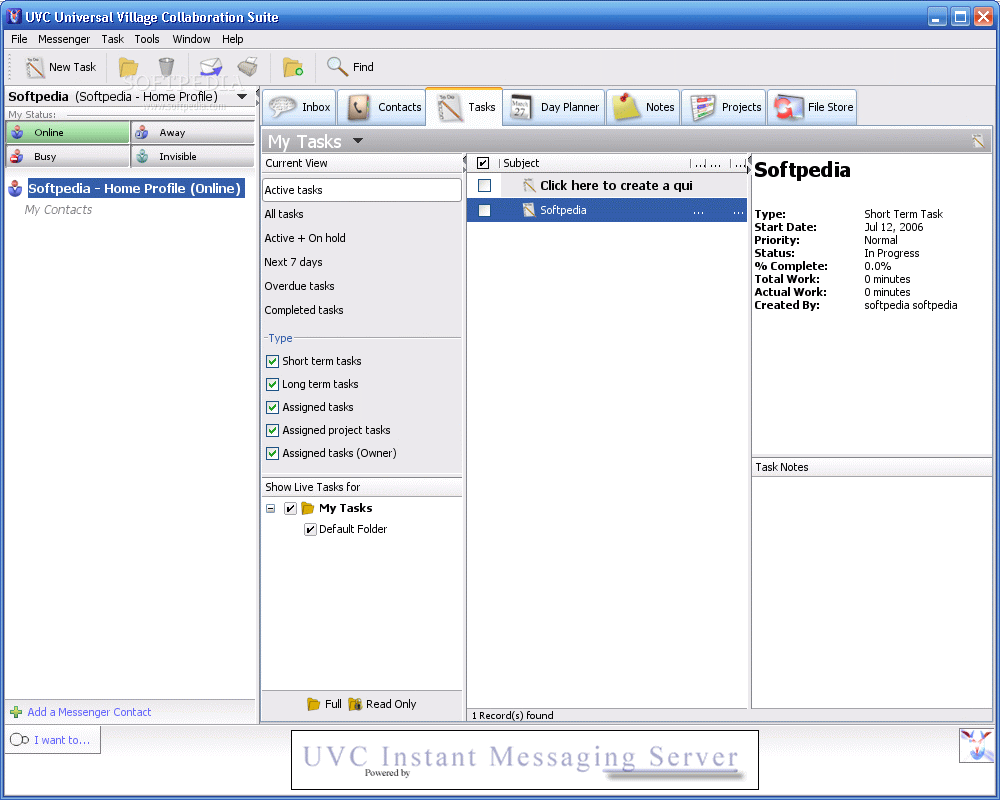Open the My Tasks dropdown arrow

coord(358,140)
